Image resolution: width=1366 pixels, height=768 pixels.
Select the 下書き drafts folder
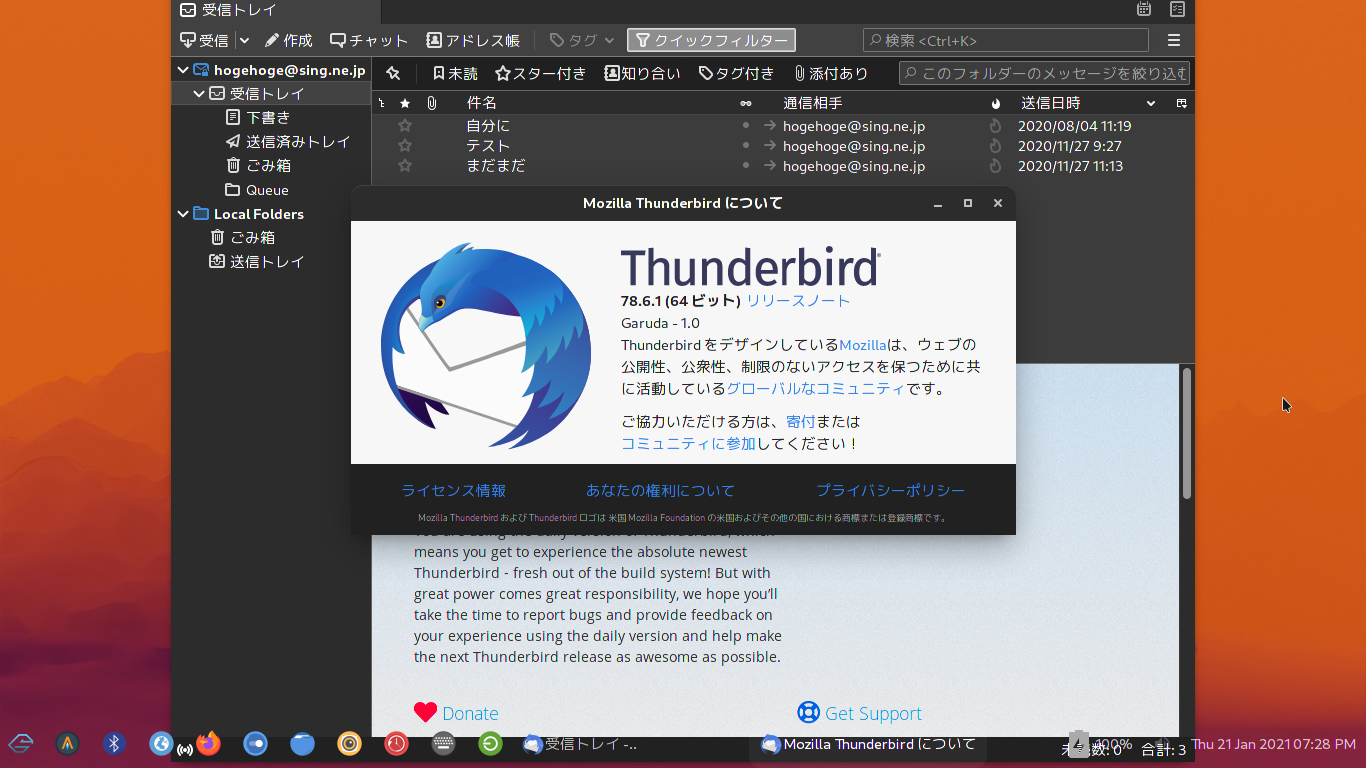click(268, 117)
